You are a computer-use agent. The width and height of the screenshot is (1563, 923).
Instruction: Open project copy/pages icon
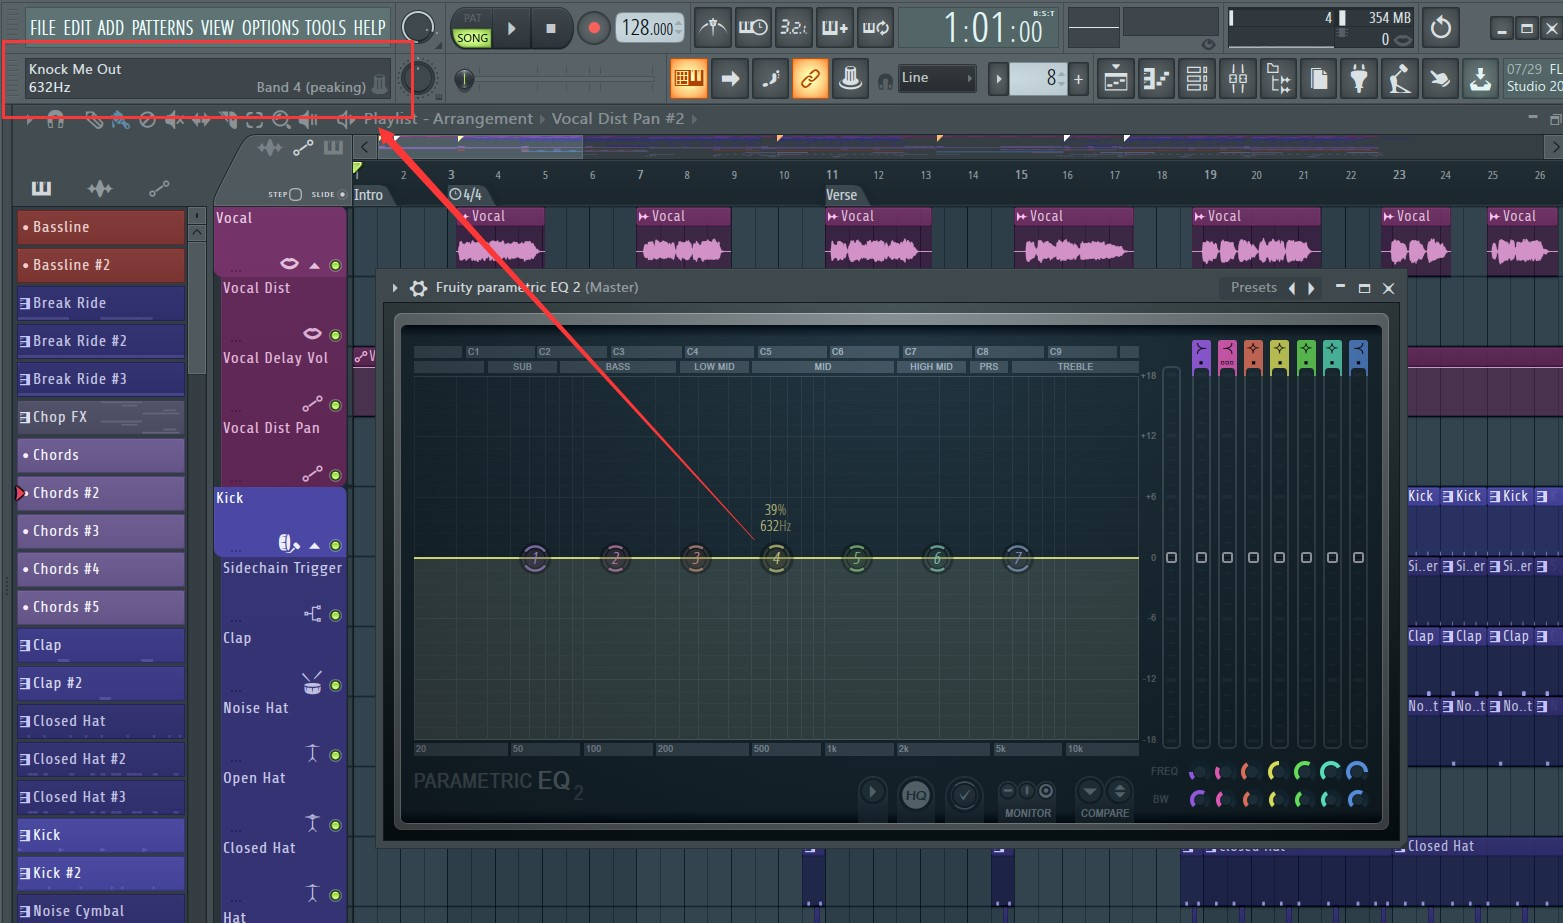[x=1319, y=78]
